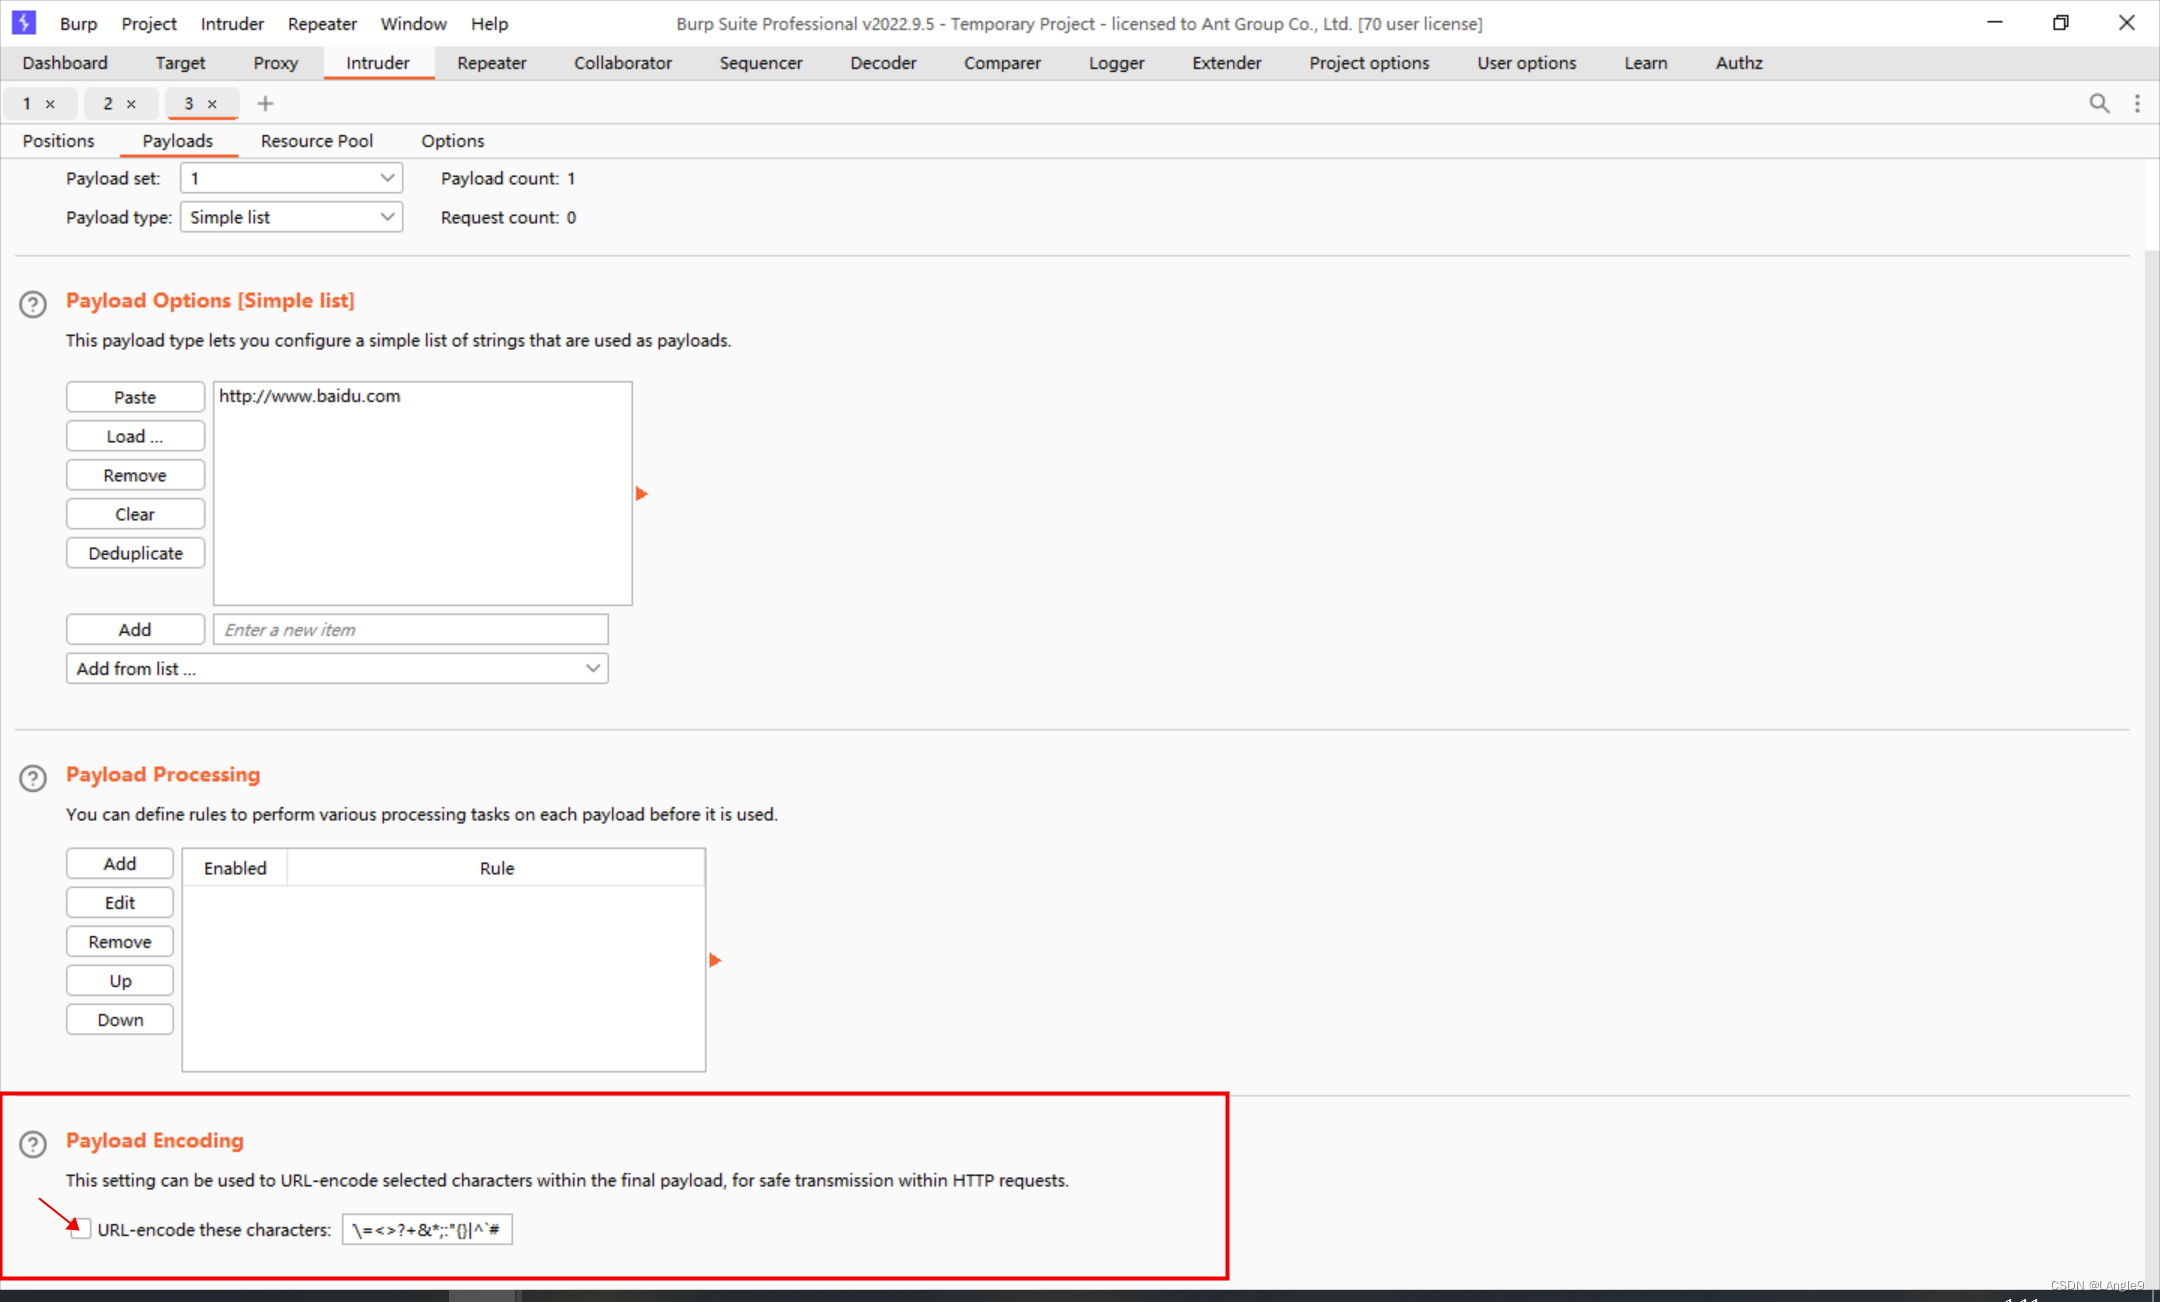Image resolution: width=2160 pixels, height=1302 pixels.
Task: Click the Enter a new item field
Action: (x=410, y=629)
